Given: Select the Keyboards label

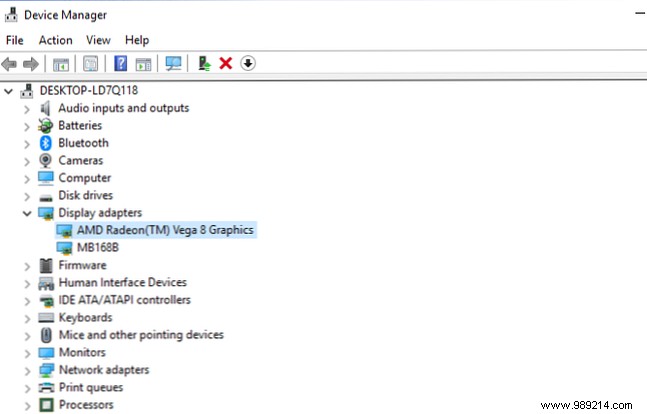Looking at the screenshot, I should click(85, 317).
